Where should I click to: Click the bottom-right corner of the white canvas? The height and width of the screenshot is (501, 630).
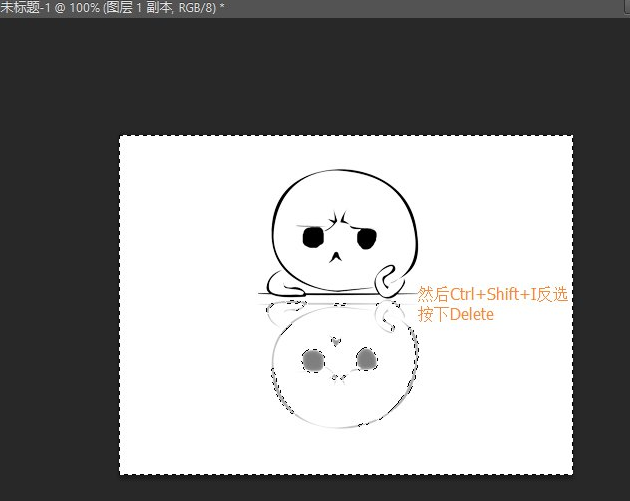click(571, 473)
